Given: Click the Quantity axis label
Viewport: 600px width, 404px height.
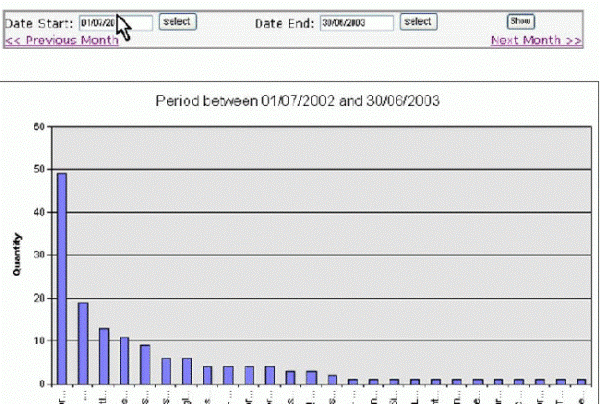Looking at the screenshot, I should tap(17, 255).
